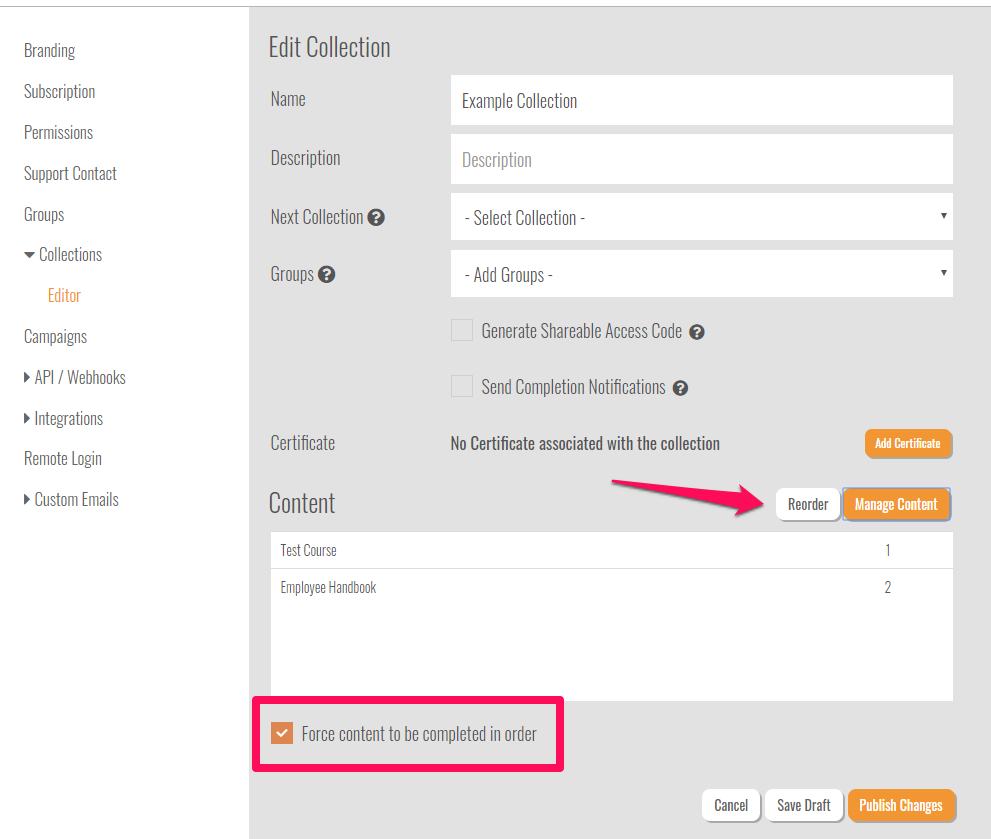The height and width of the screenshot is (839, 991).
Task: Click into the Description text field
Action: [701, 160]
